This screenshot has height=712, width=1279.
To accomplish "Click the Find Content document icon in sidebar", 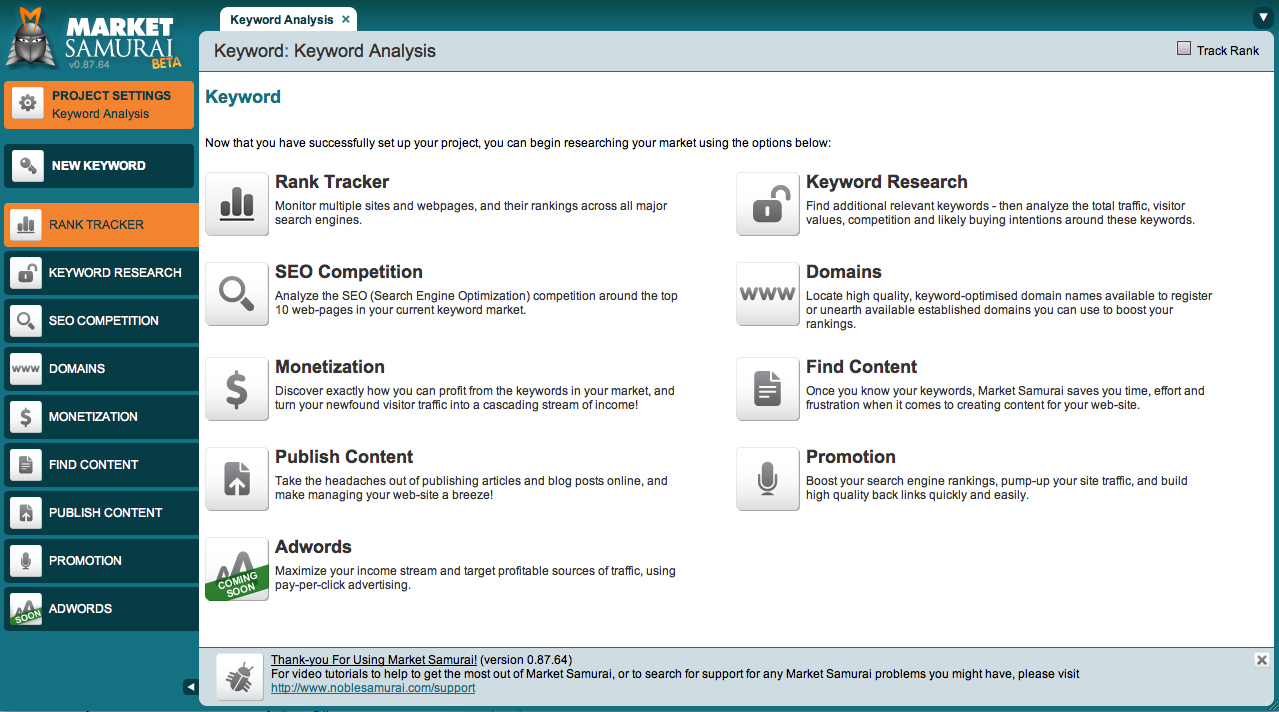I will click(25, 465).
